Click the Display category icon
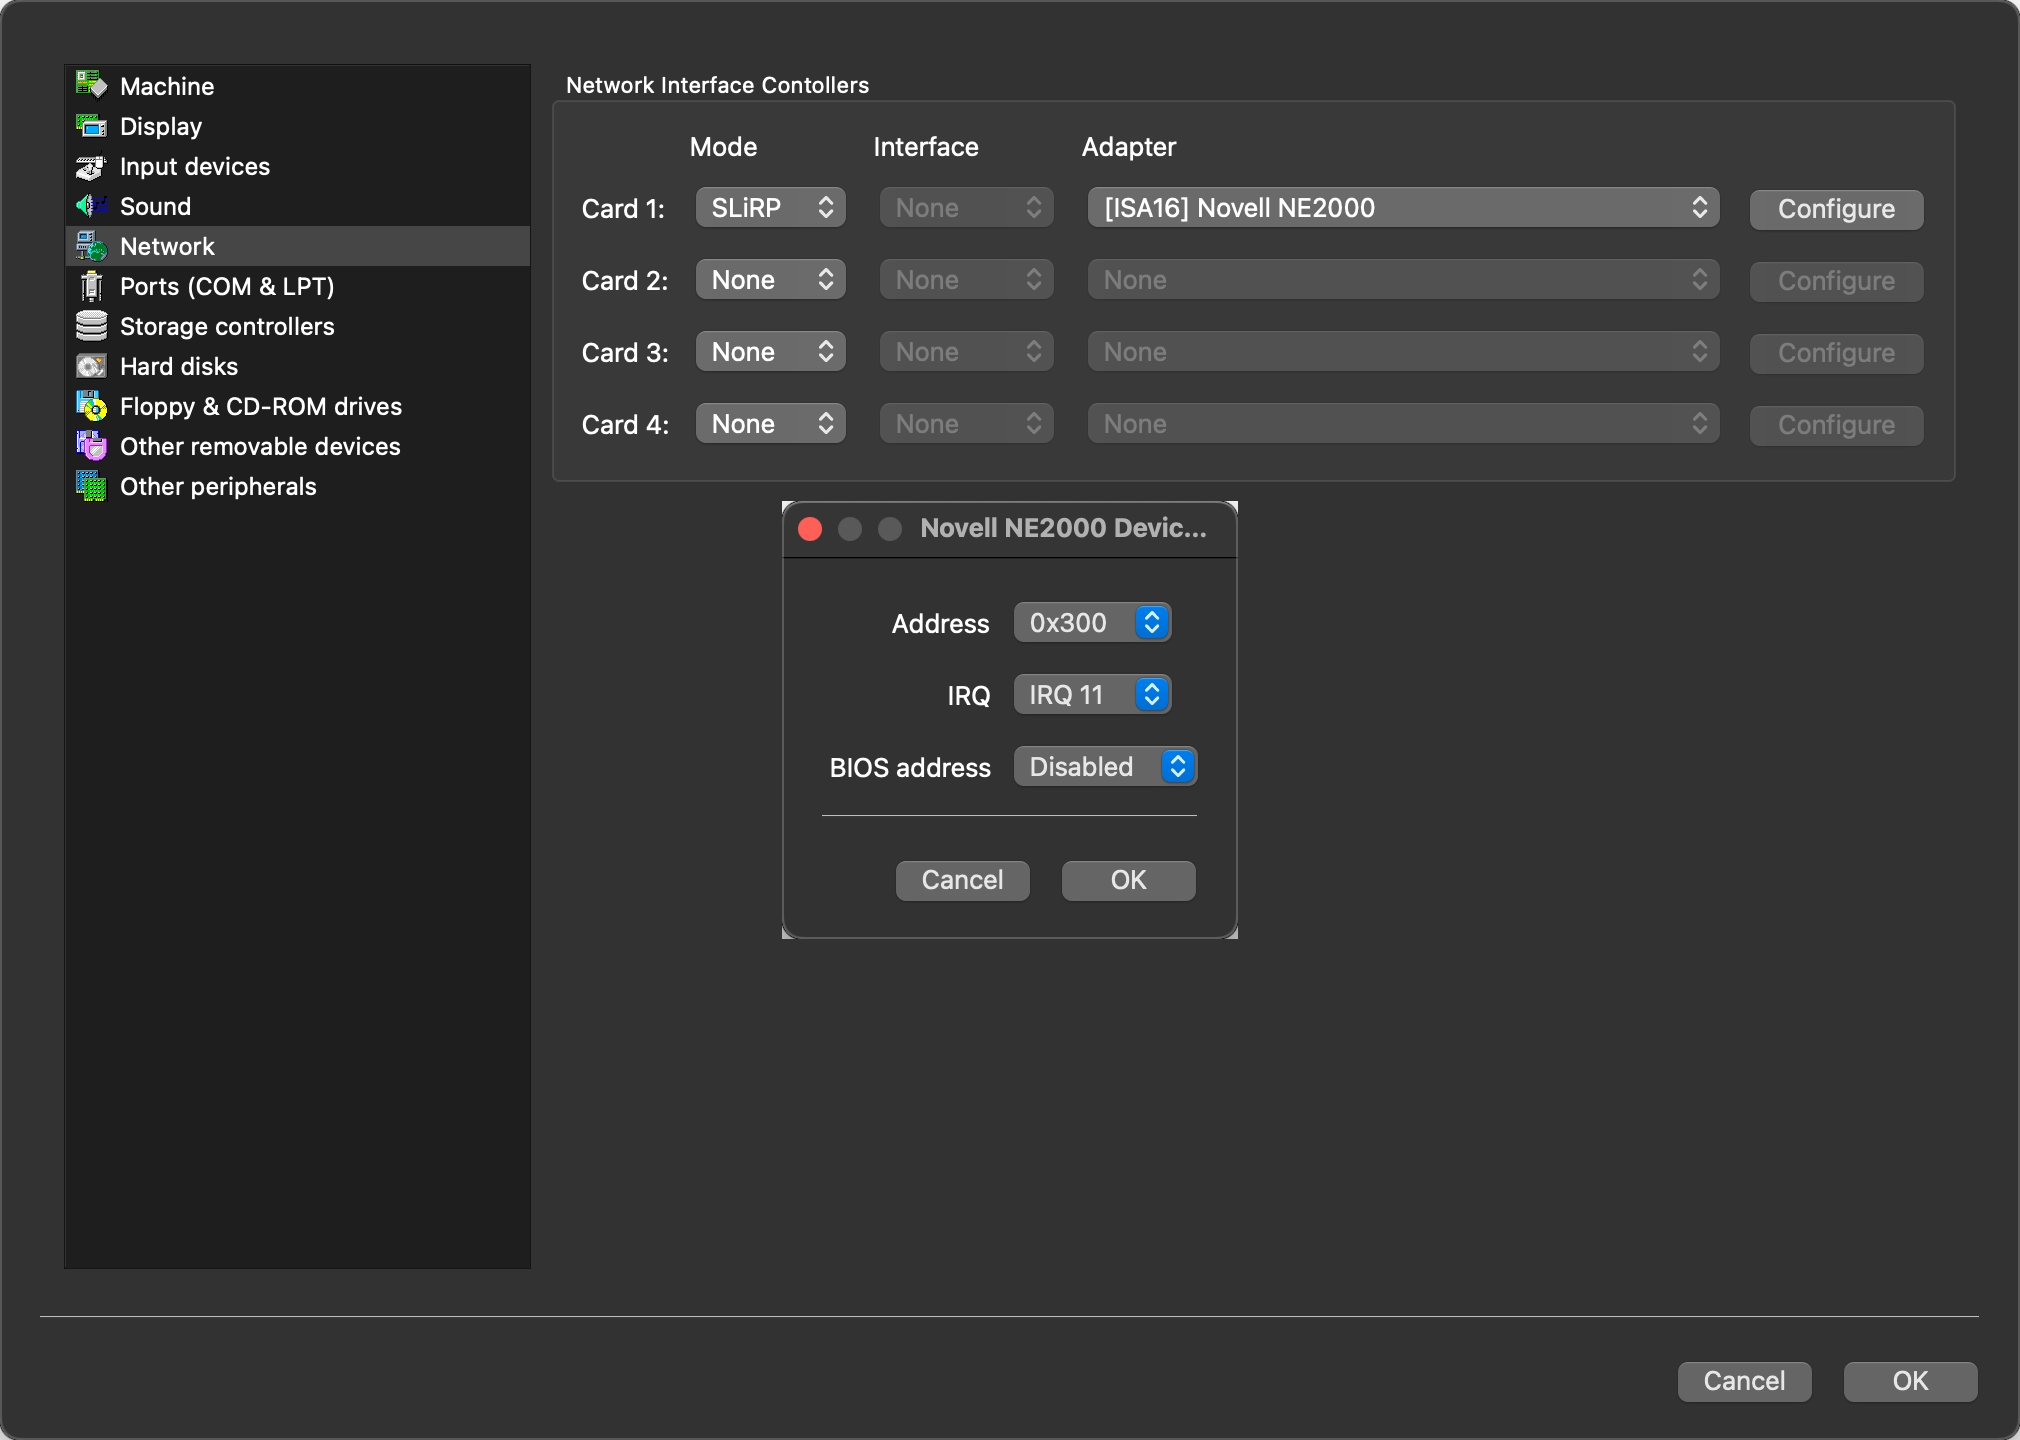 point(91,126)
